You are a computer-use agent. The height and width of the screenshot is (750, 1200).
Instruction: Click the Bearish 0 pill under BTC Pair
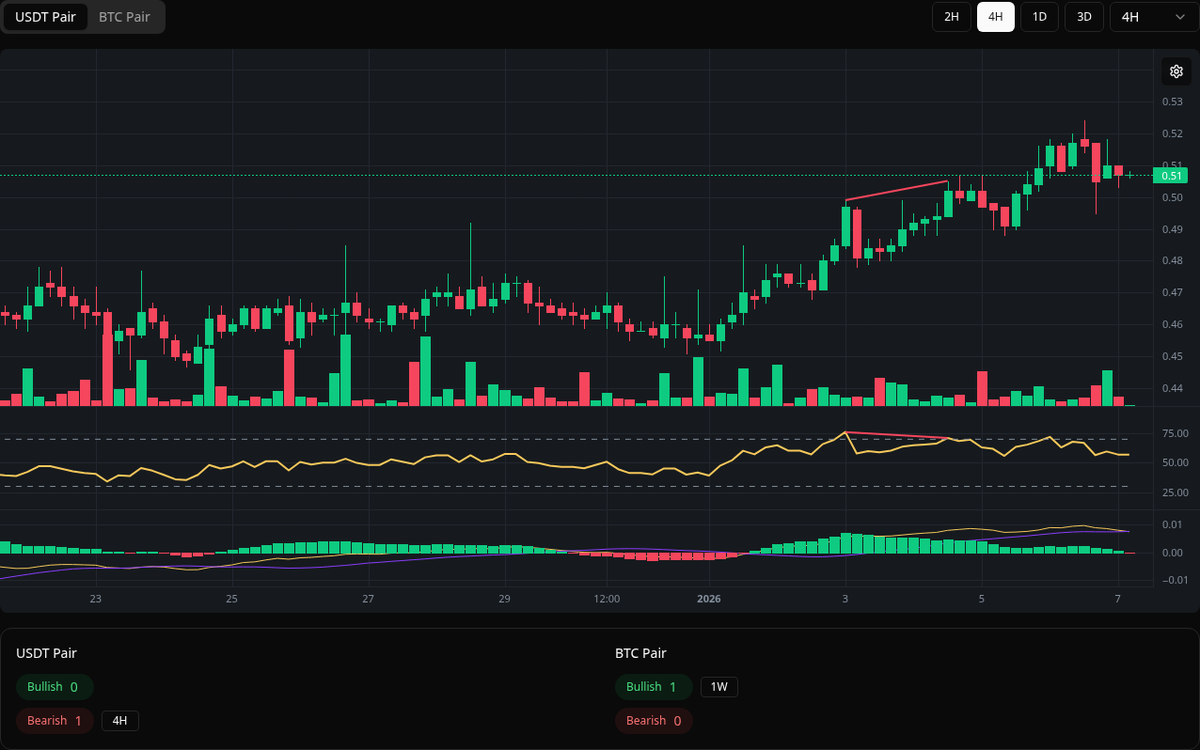click(653, 720)
